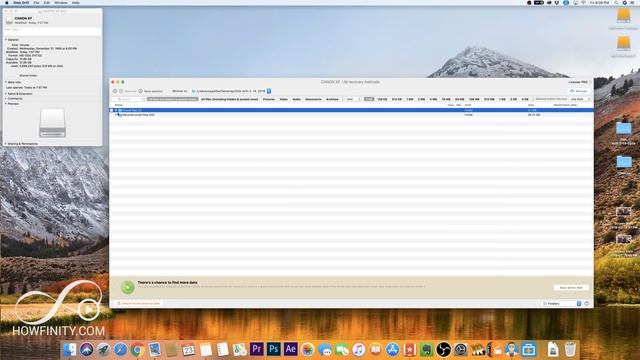Collapse General section in CANON XF info
Image resolution: width=640 pixels, height=360 pixels.
coord(6,40)
